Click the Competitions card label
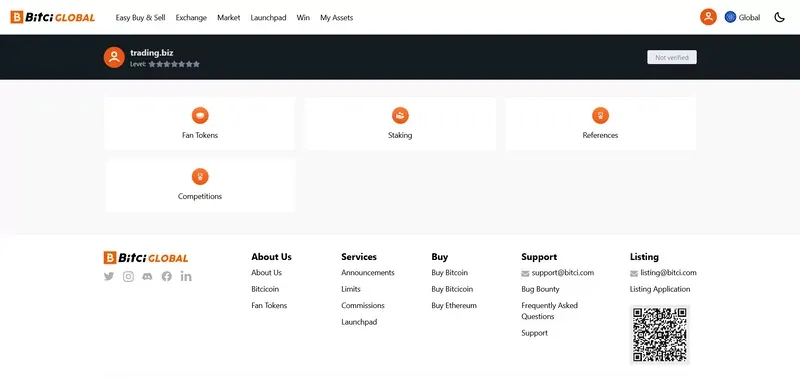 coord(200,196)
